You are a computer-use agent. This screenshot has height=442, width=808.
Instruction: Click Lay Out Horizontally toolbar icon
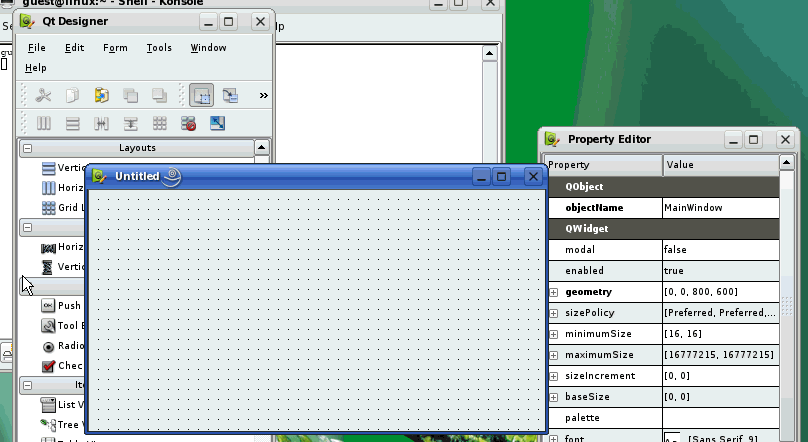43,123
